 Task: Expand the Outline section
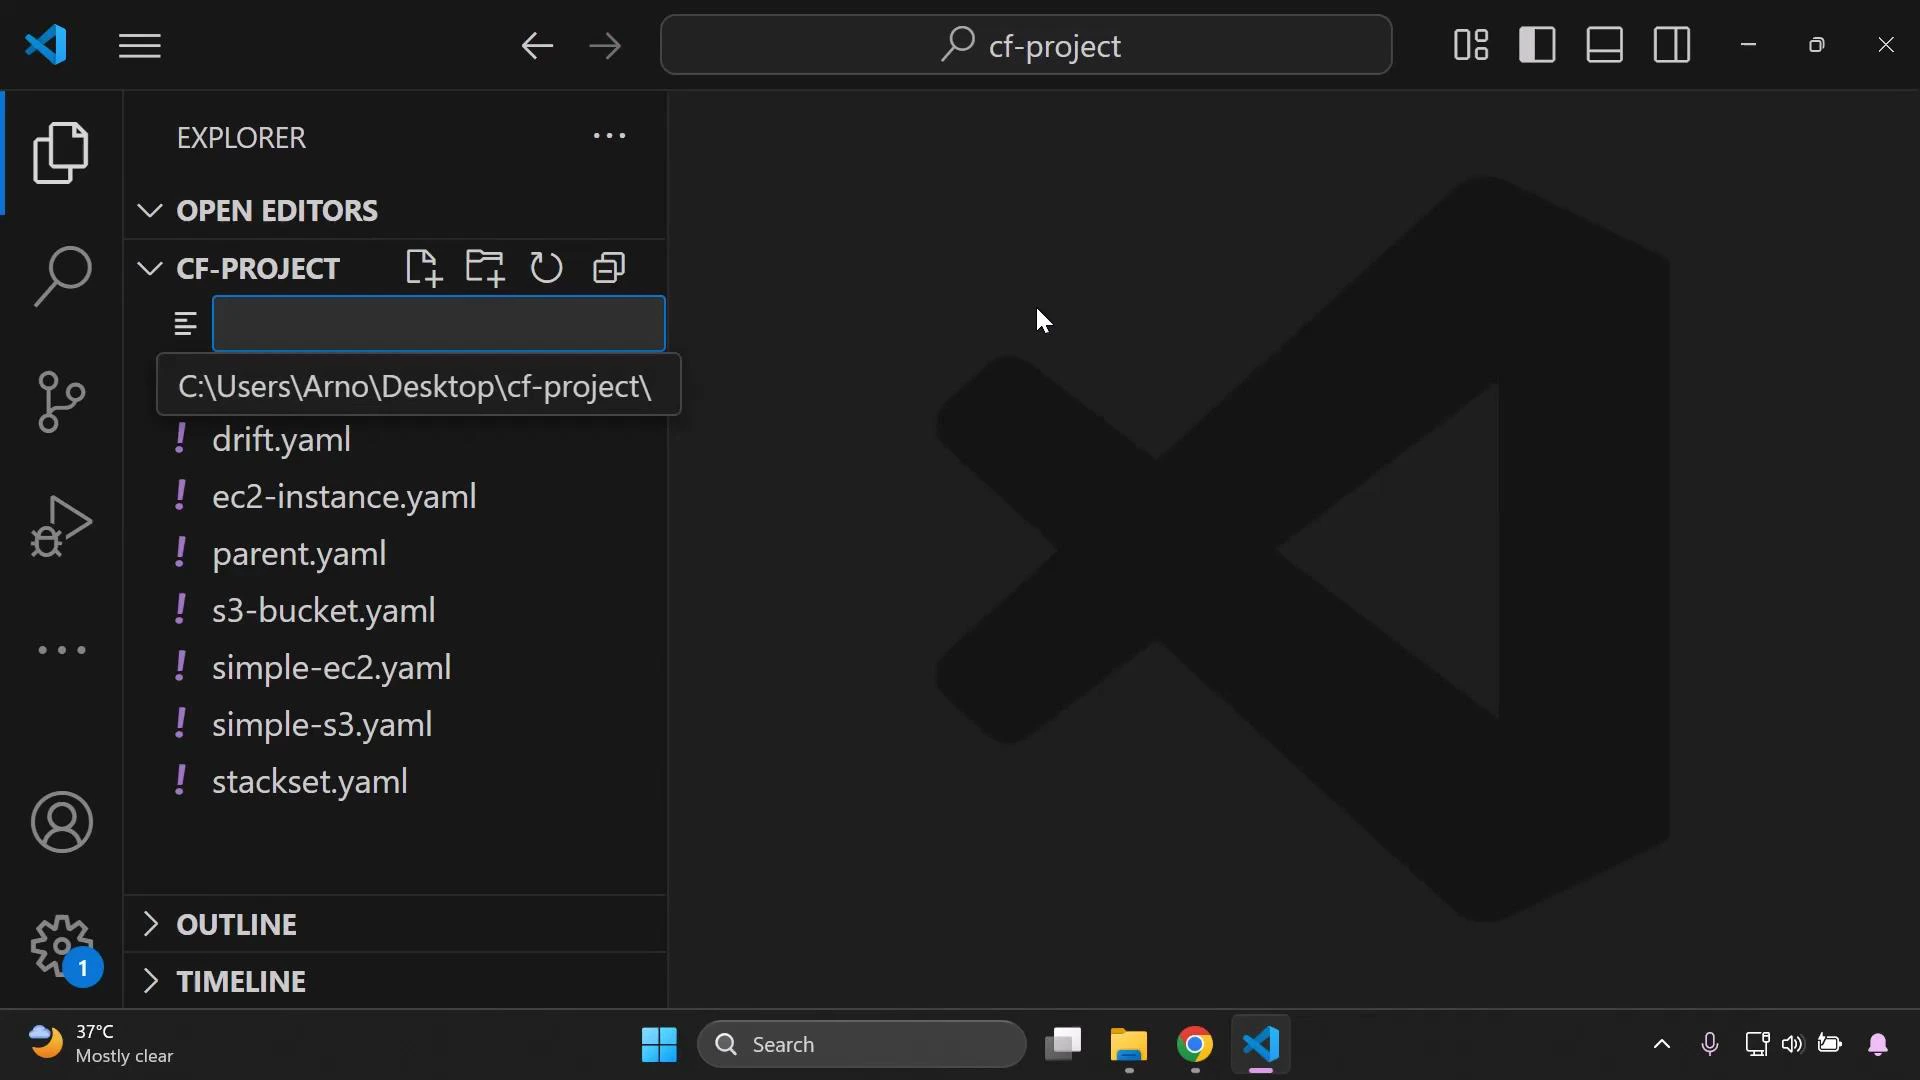click(150, 924)
